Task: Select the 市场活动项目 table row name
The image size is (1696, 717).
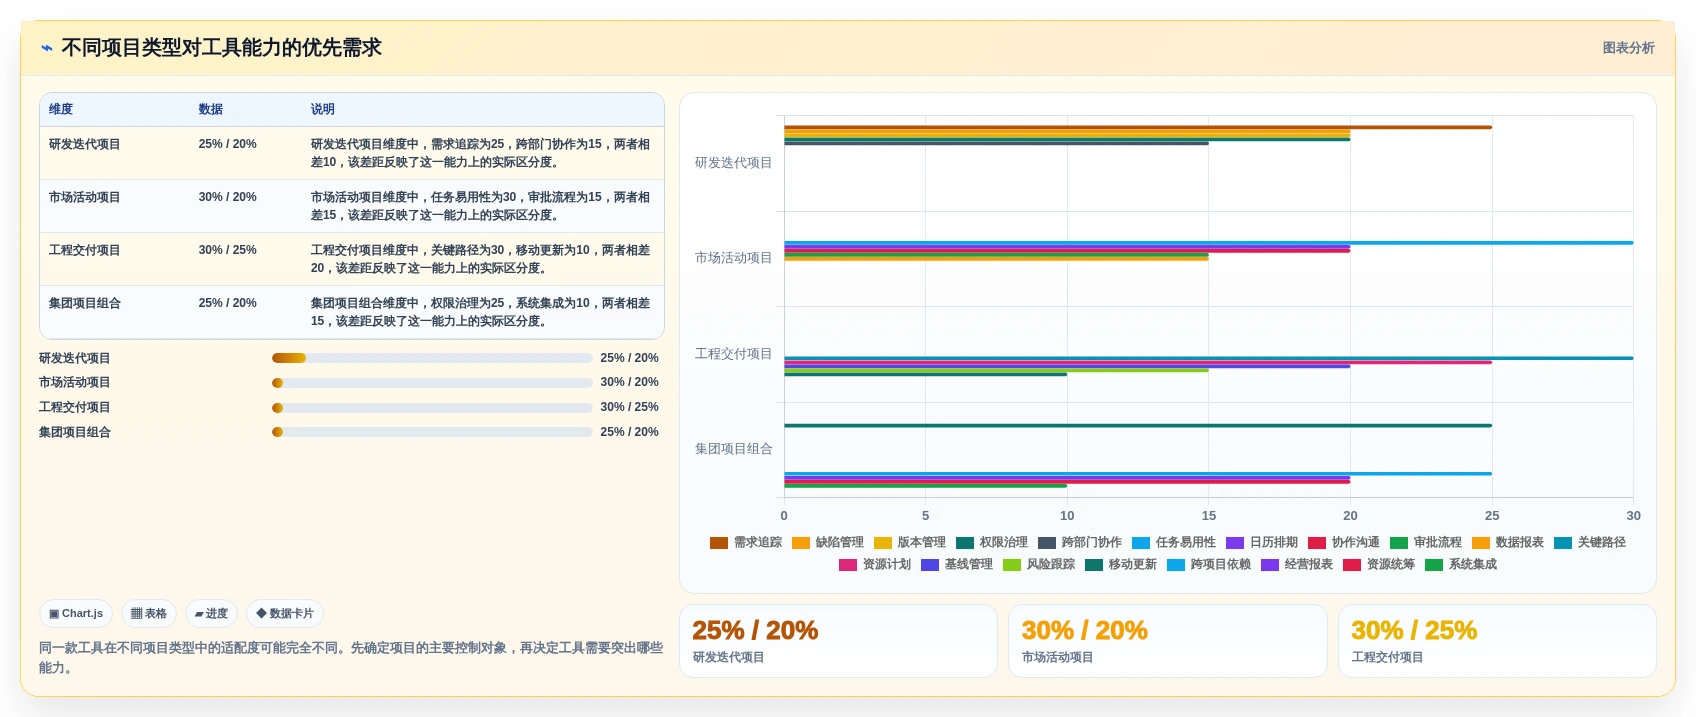Action: click(85, 197)
